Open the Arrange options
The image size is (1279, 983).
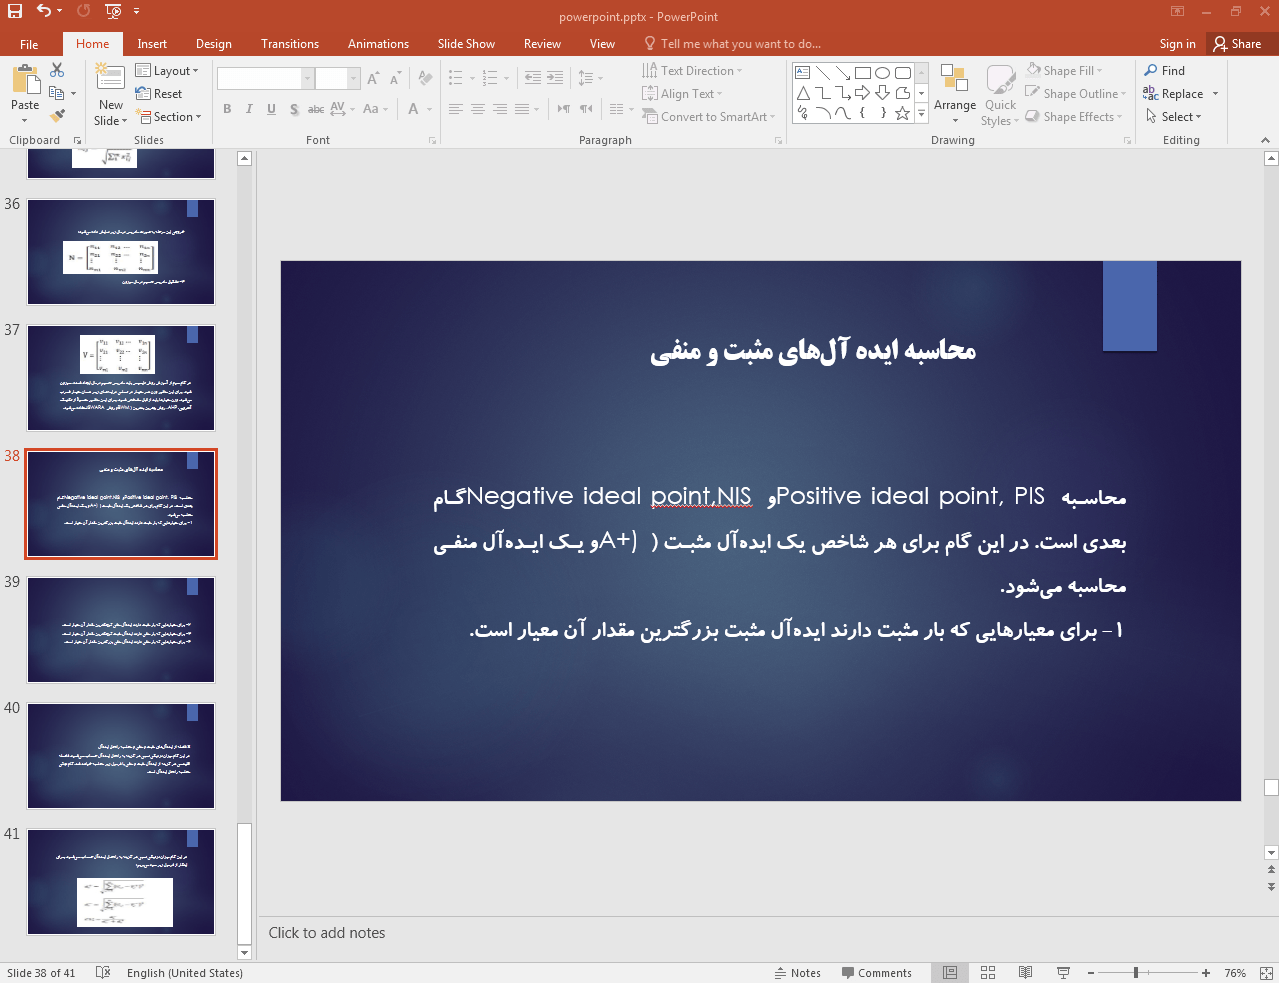tap(954, 94)
